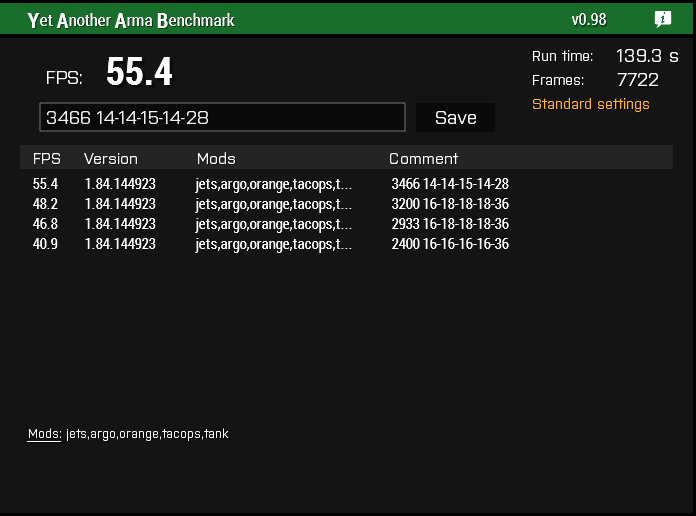Click comment '3200 16-18-18-18-36'
Viewport: 696px width, 516px height.
[x=450, y=204]
